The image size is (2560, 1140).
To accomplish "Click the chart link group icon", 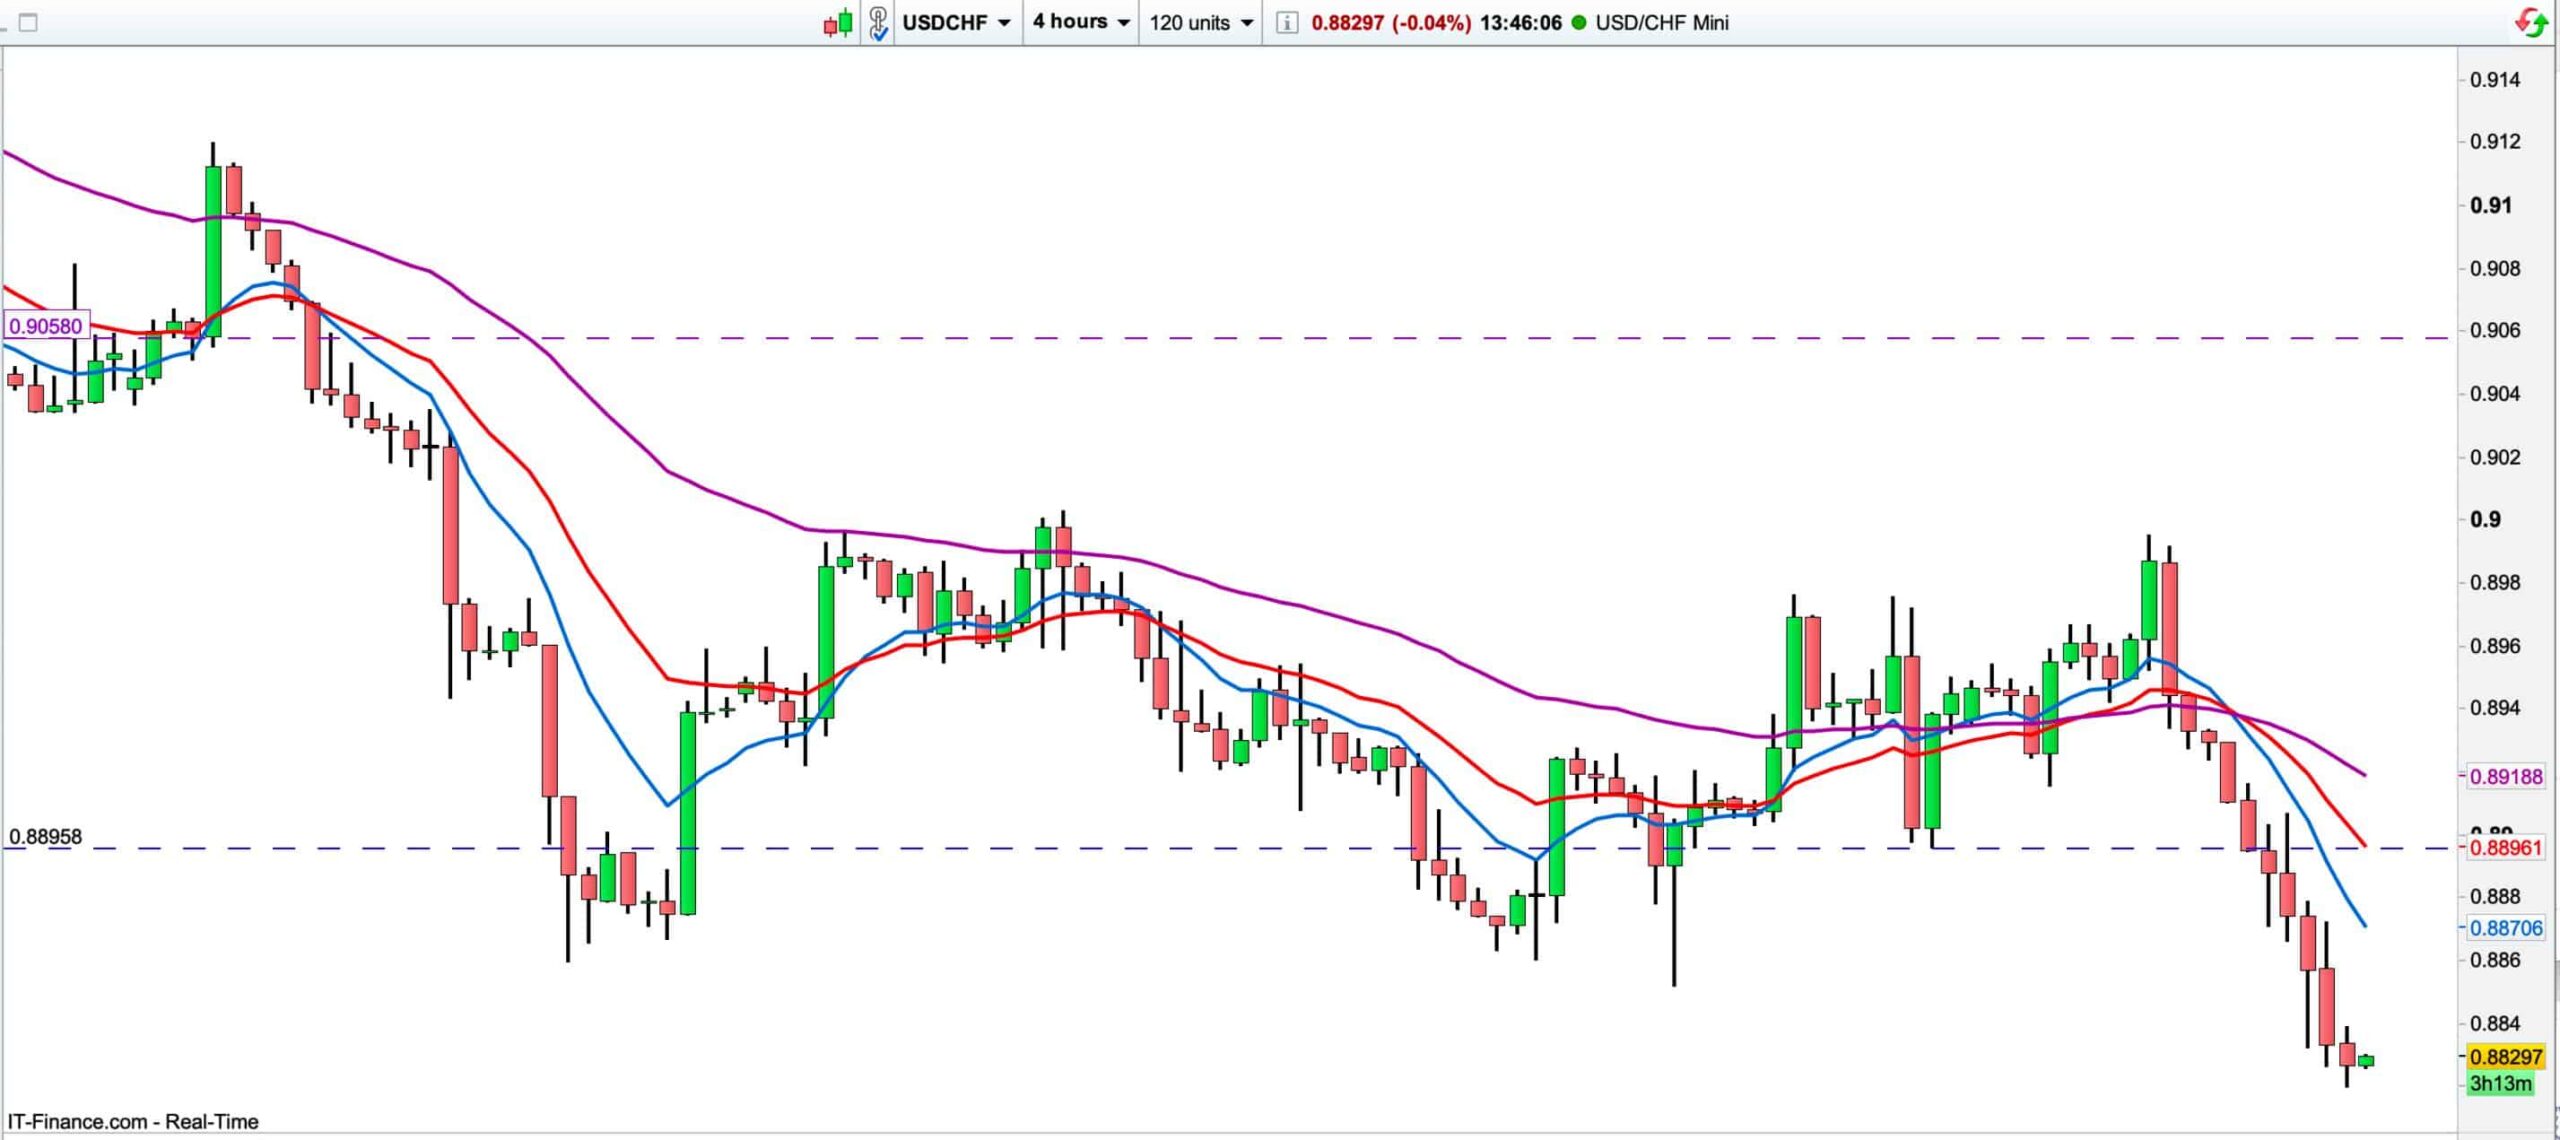I will coord(878,22).
